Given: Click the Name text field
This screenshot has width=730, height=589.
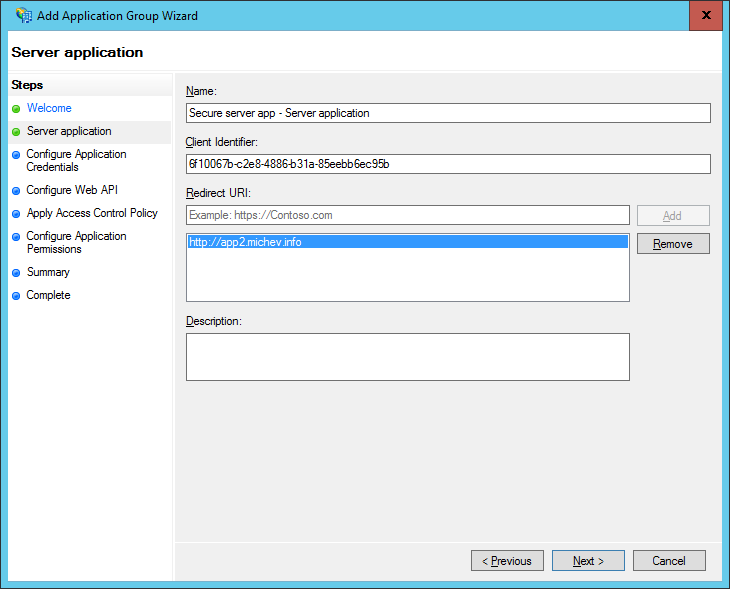Looking at the screenshot, I should (x=448, y=113).
